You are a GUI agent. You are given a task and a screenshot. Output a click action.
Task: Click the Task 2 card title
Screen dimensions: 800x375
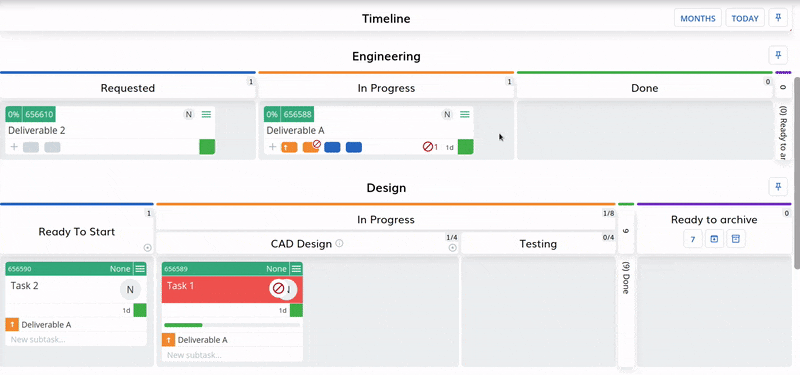pyautogui.click(x=24, y=286)
